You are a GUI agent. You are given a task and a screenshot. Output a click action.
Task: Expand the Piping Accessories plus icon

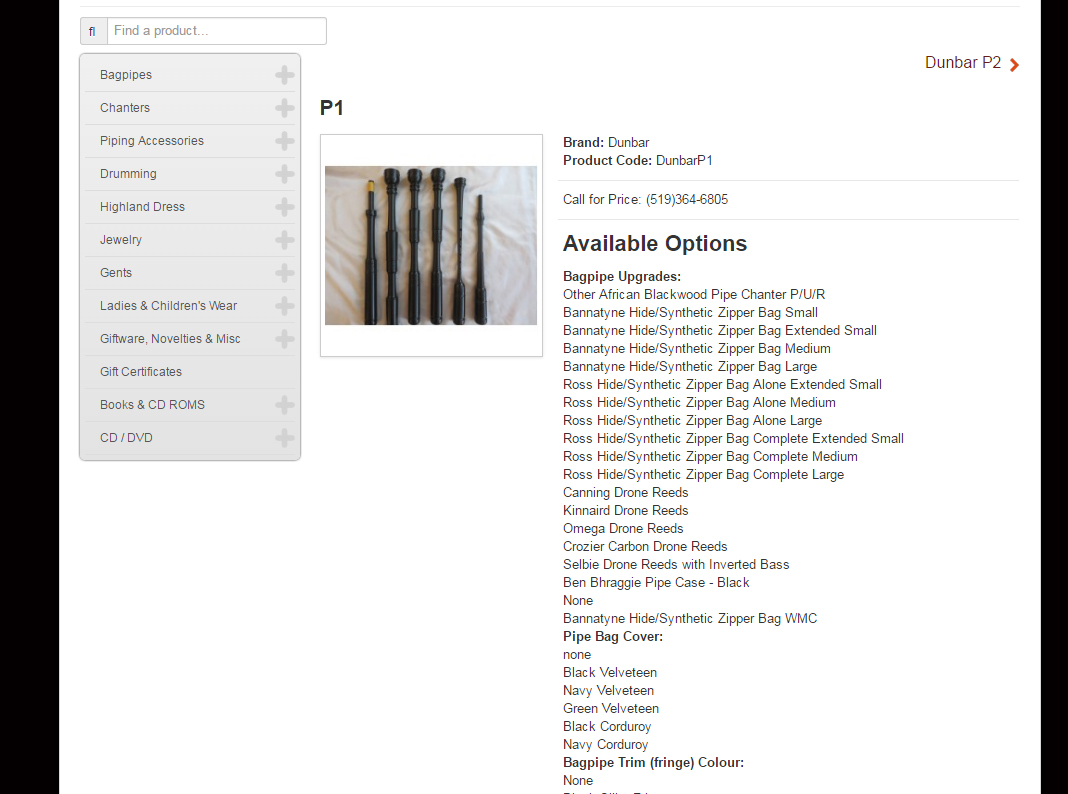point(285,141)
